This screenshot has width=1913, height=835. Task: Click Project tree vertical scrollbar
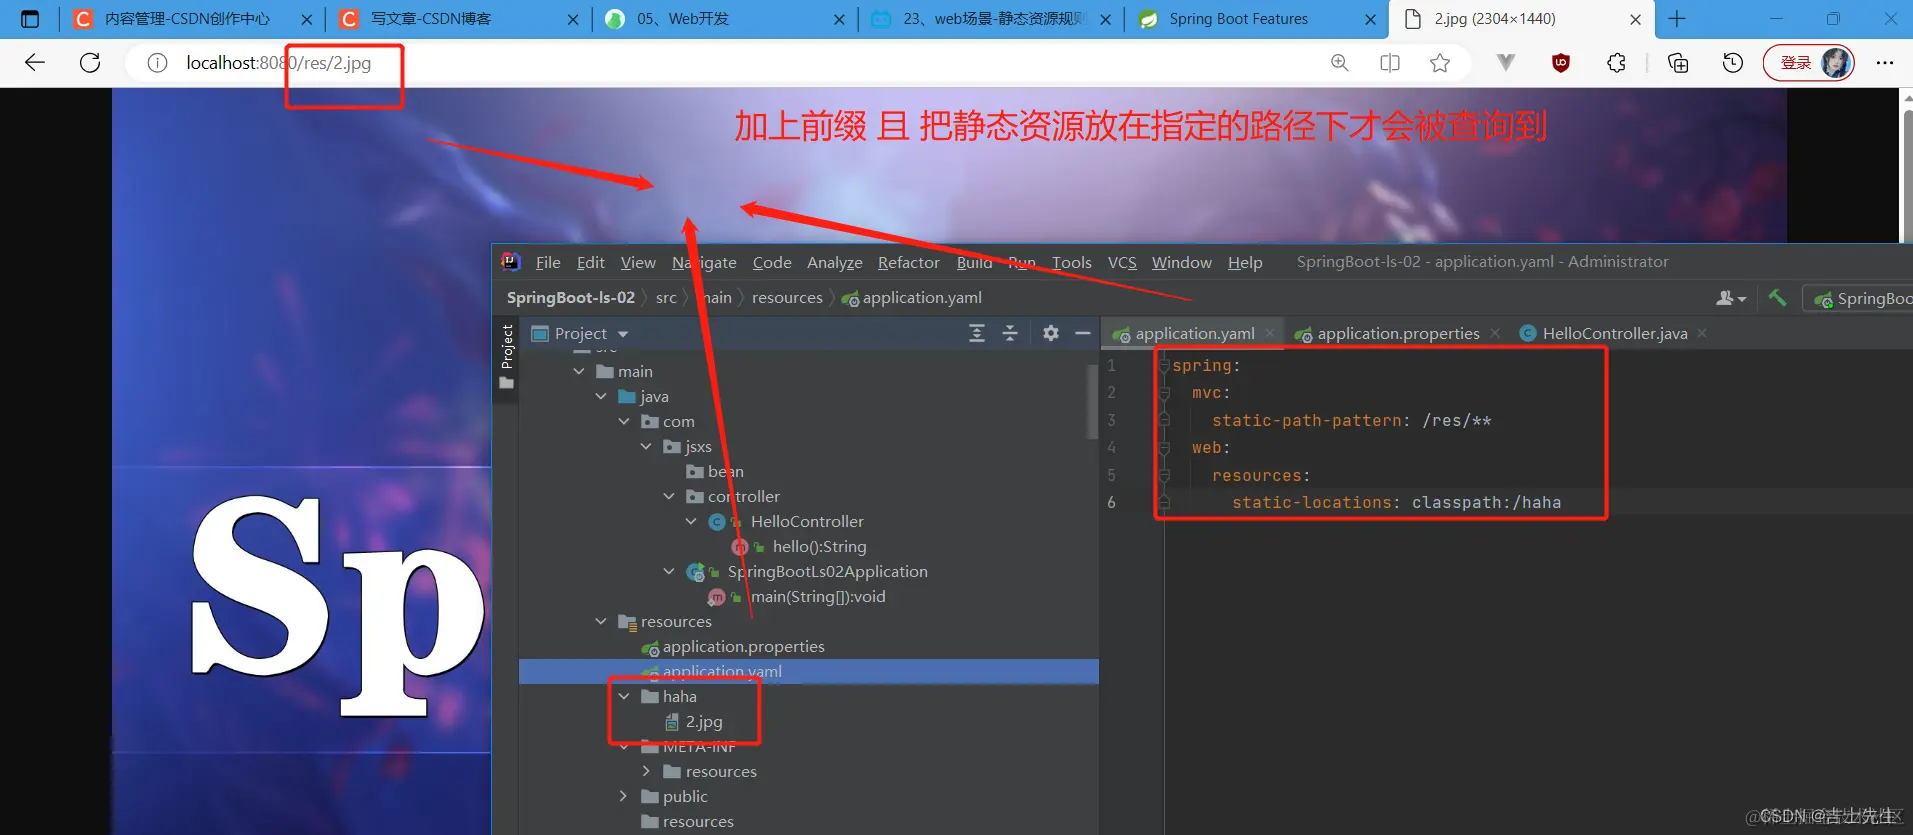(1092, 401)
